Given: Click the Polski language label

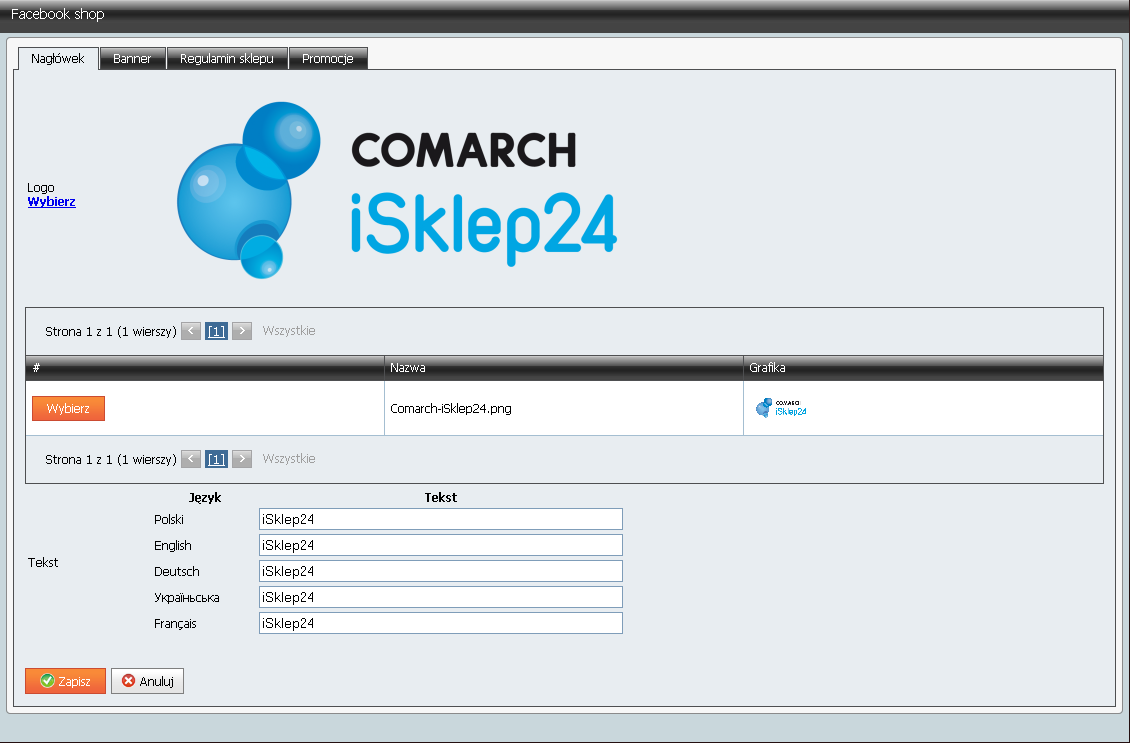Looking at the screenshot, I should 169,520.
